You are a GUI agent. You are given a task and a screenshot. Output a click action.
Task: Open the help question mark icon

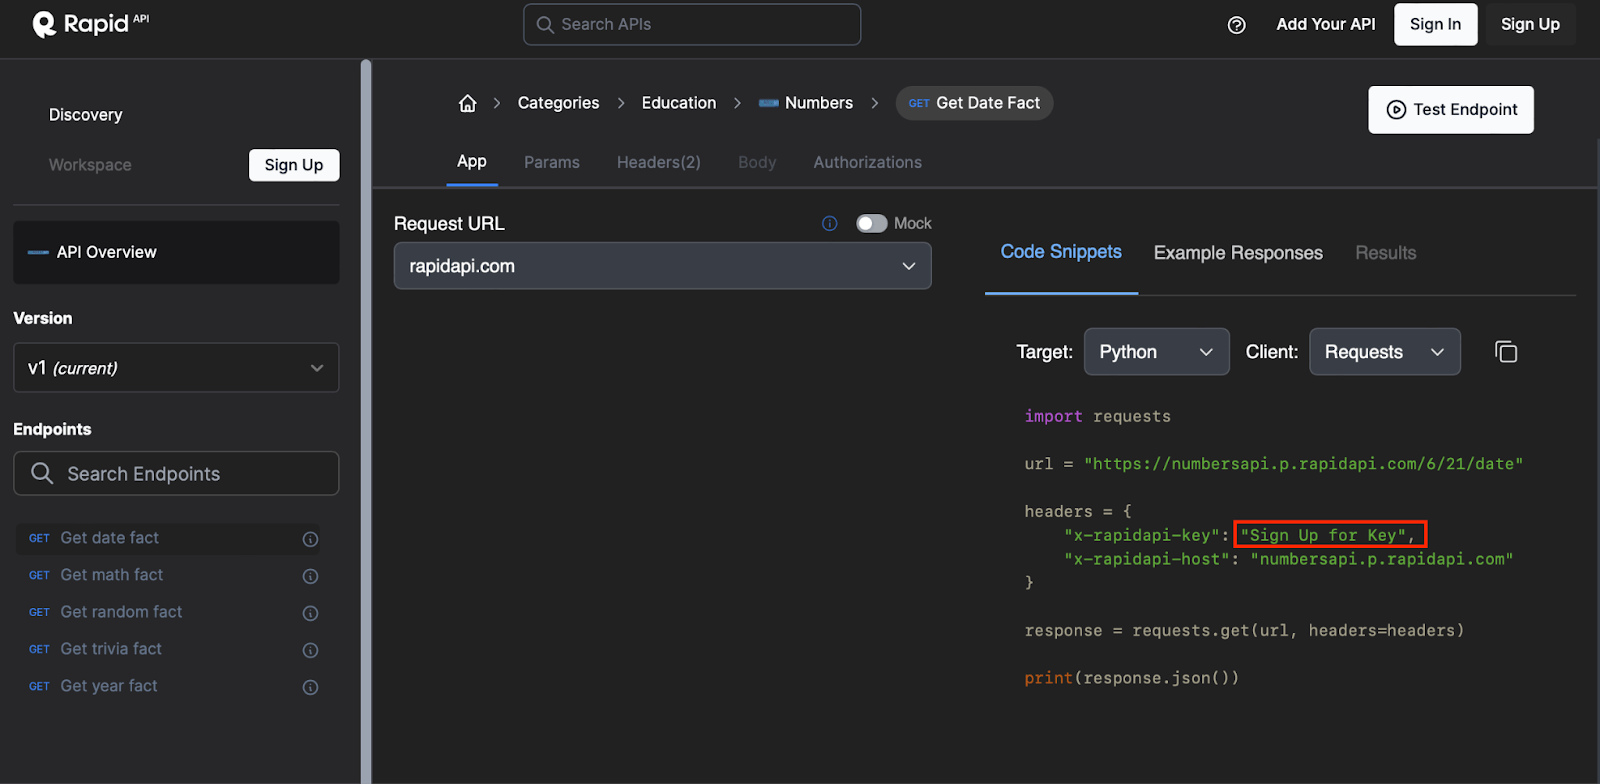click(x=1236, y=25)
